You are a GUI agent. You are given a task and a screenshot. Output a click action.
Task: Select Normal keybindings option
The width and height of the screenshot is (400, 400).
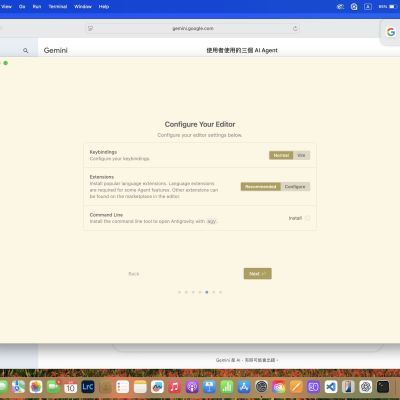tap(281, 155)
